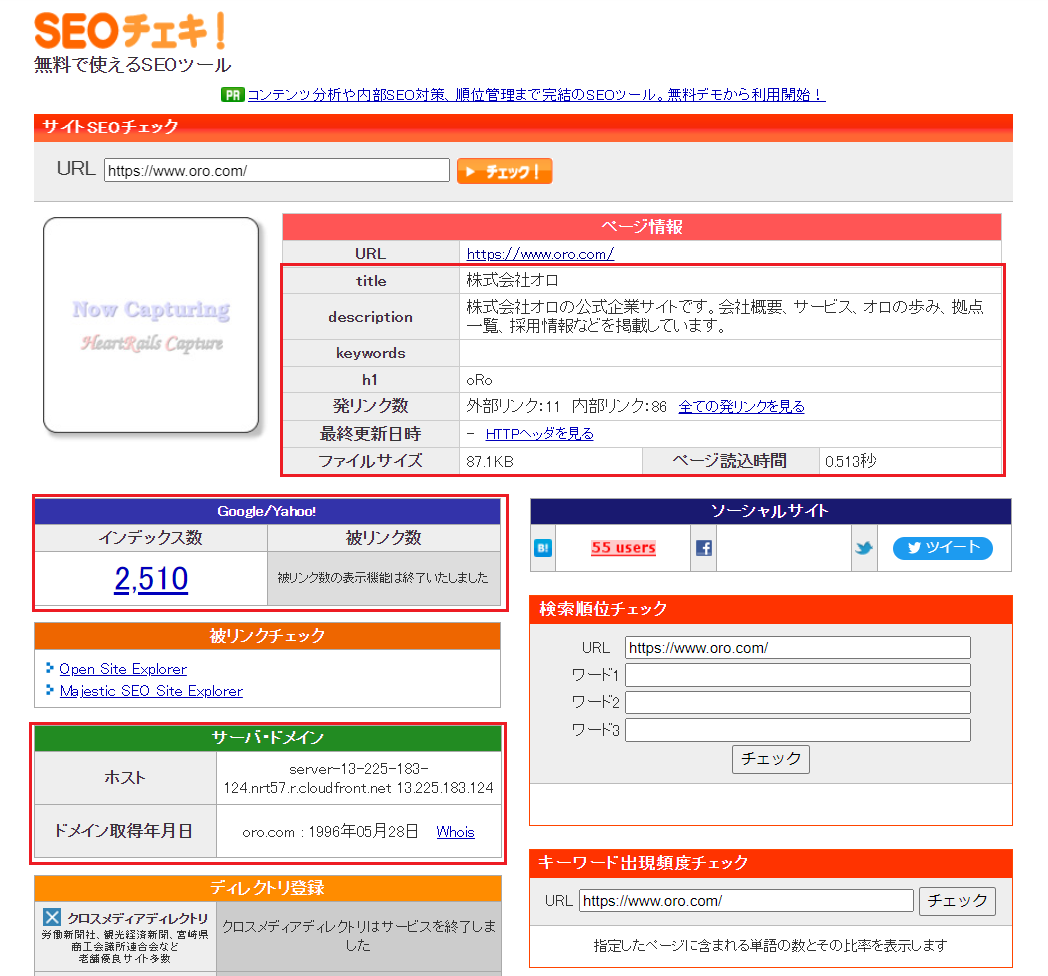Focus the site SEO check URL field
This screenshot has height=976, width=1048.
point(277,170)
